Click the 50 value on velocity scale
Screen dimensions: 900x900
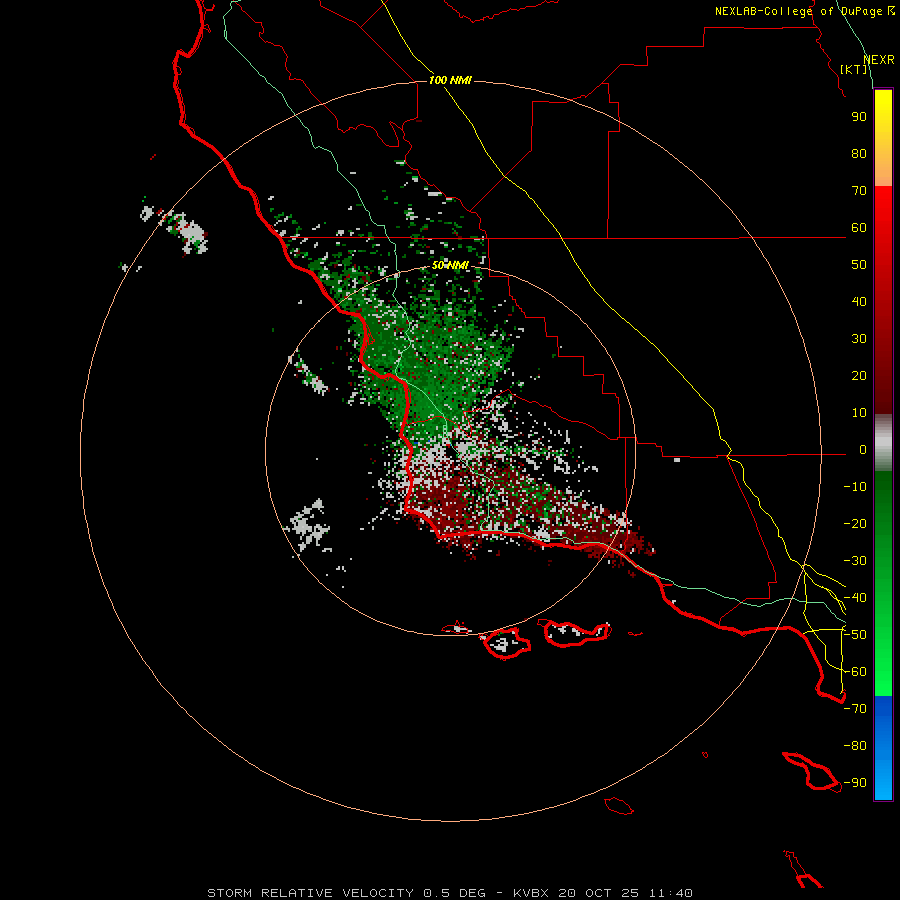(859, 265)
